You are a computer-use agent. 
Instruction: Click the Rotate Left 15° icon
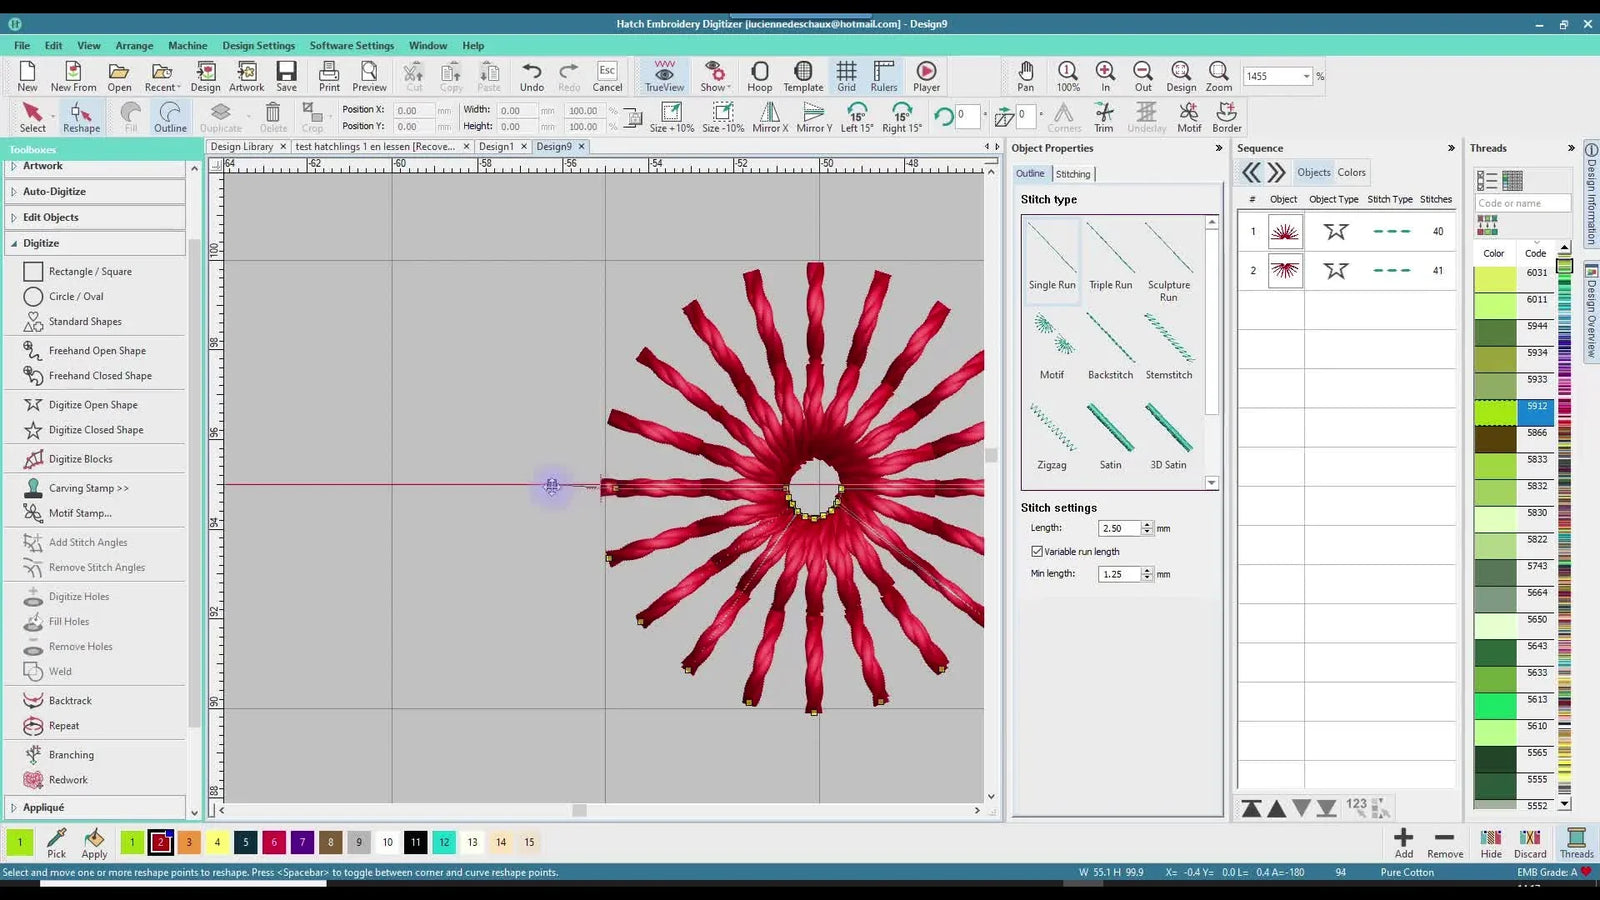point(856,117)
